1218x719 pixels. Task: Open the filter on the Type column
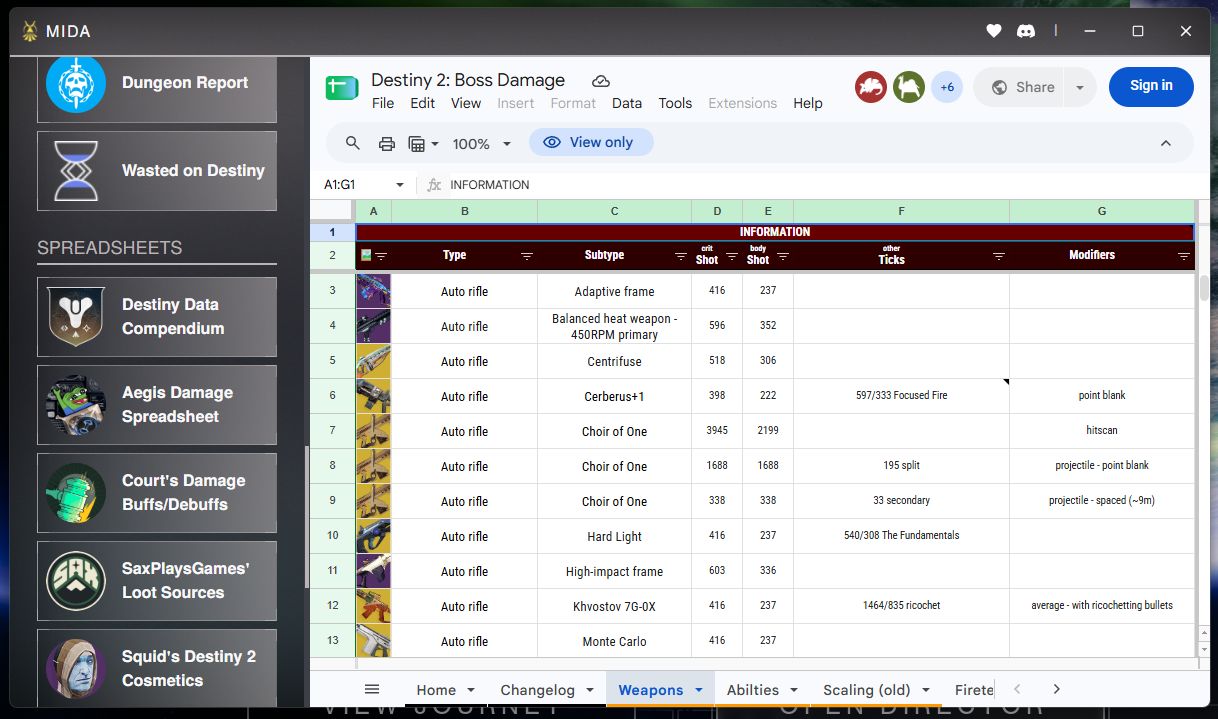527,256
